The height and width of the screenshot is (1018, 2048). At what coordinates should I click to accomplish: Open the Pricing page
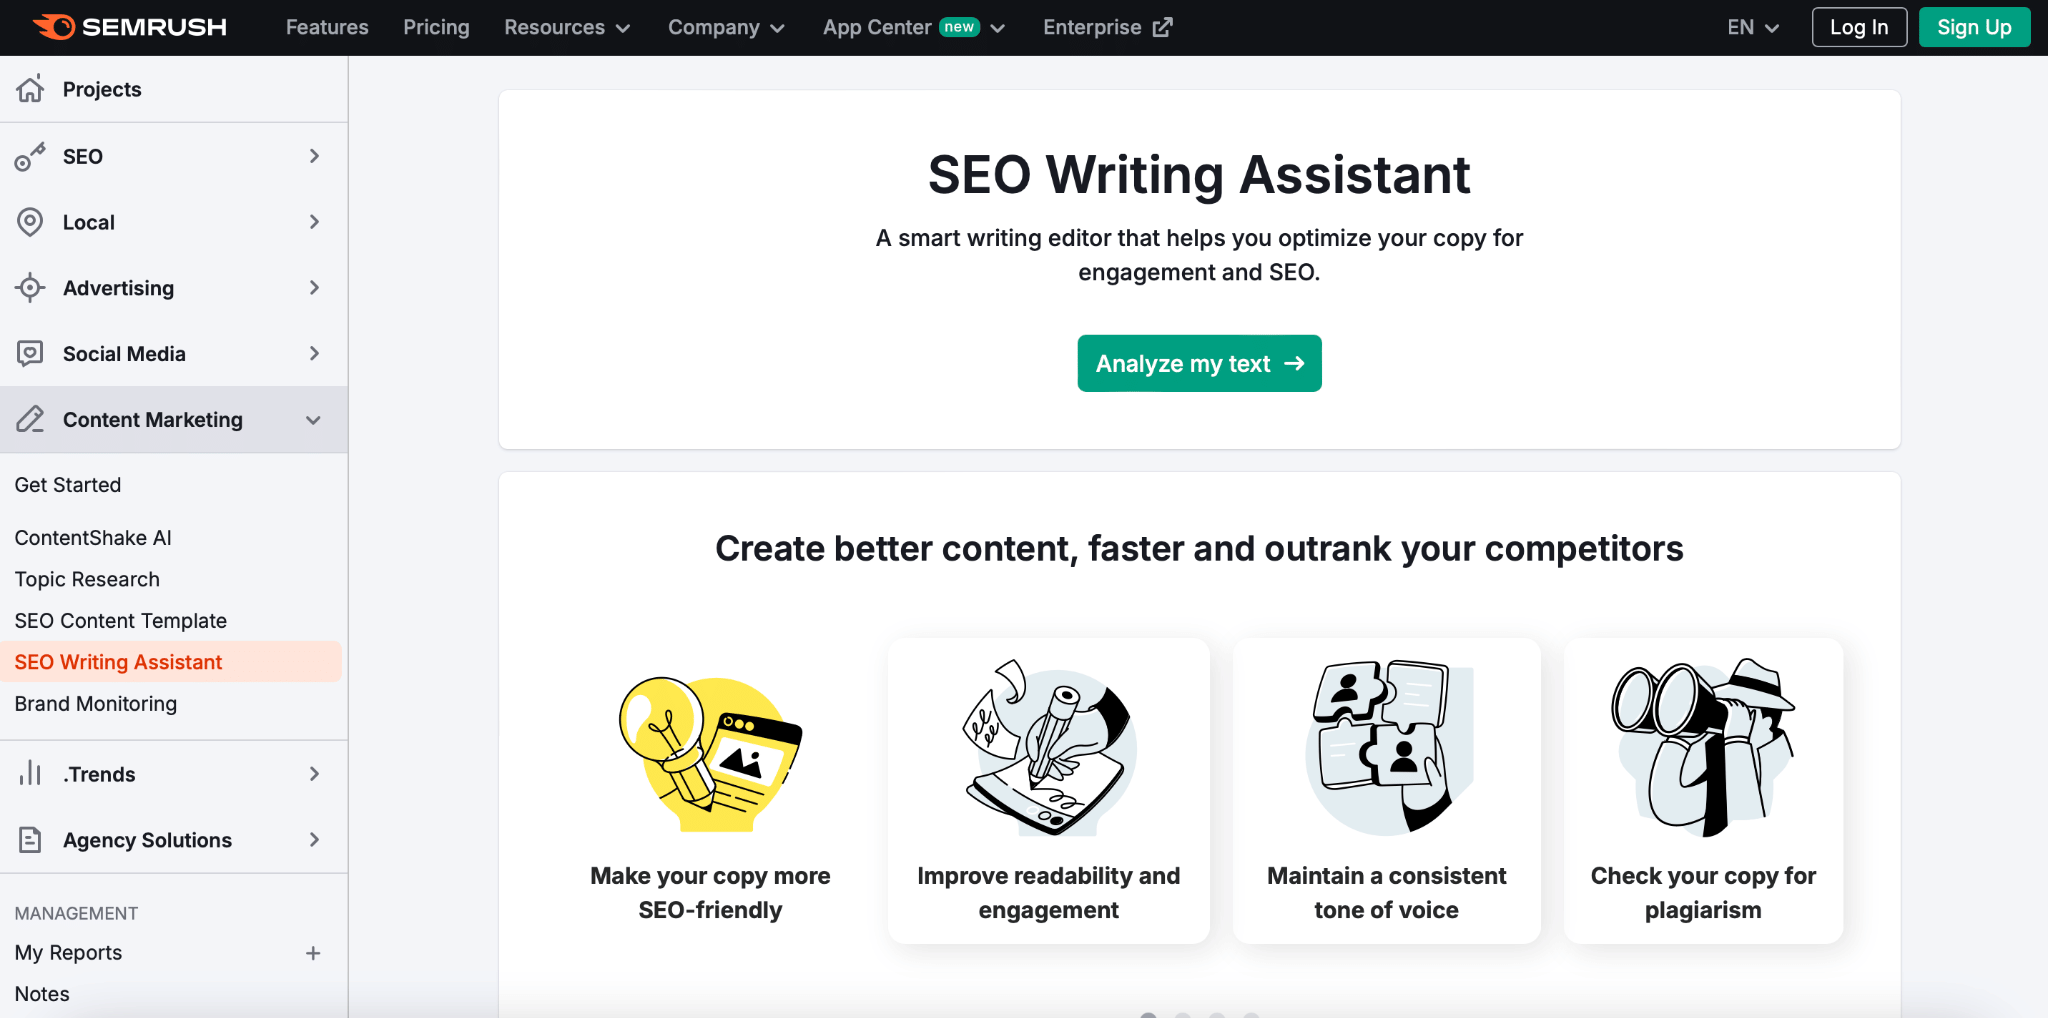click(436, 27)
